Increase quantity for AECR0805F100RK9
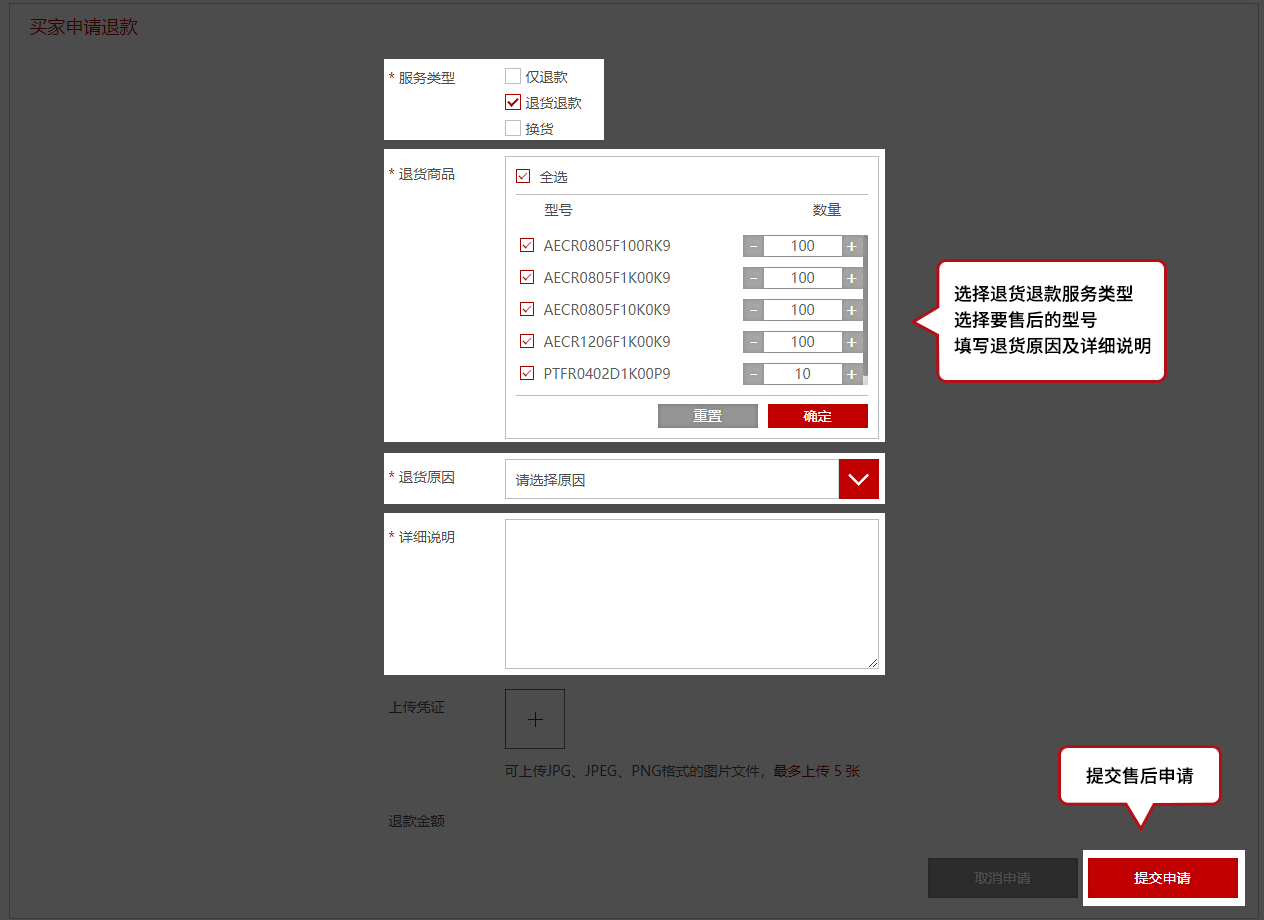This screenshot has width=1264, height=920. [x=851, y=246]
